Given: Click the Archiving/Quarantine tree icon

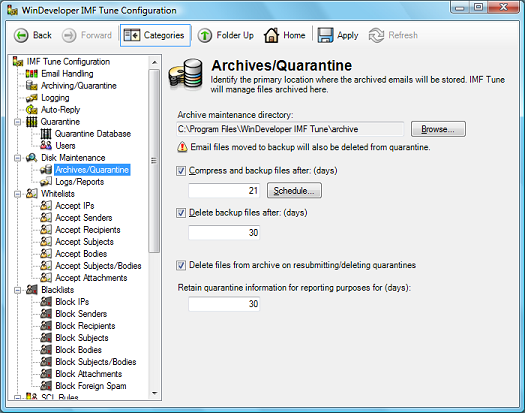Looking at the screenshot, I should click(x=32, y=86).
